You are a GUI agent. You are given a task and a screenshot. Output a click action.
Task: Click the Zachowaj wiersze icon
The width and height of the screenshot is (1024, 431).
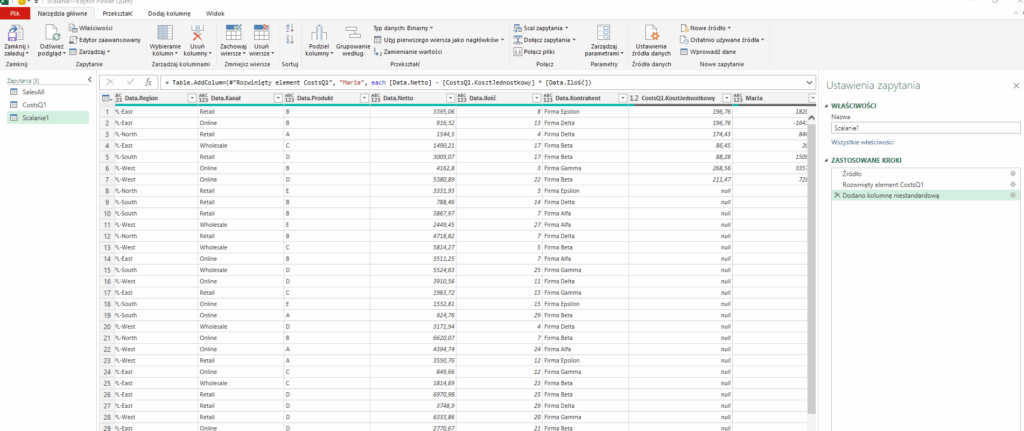point(233,33)
